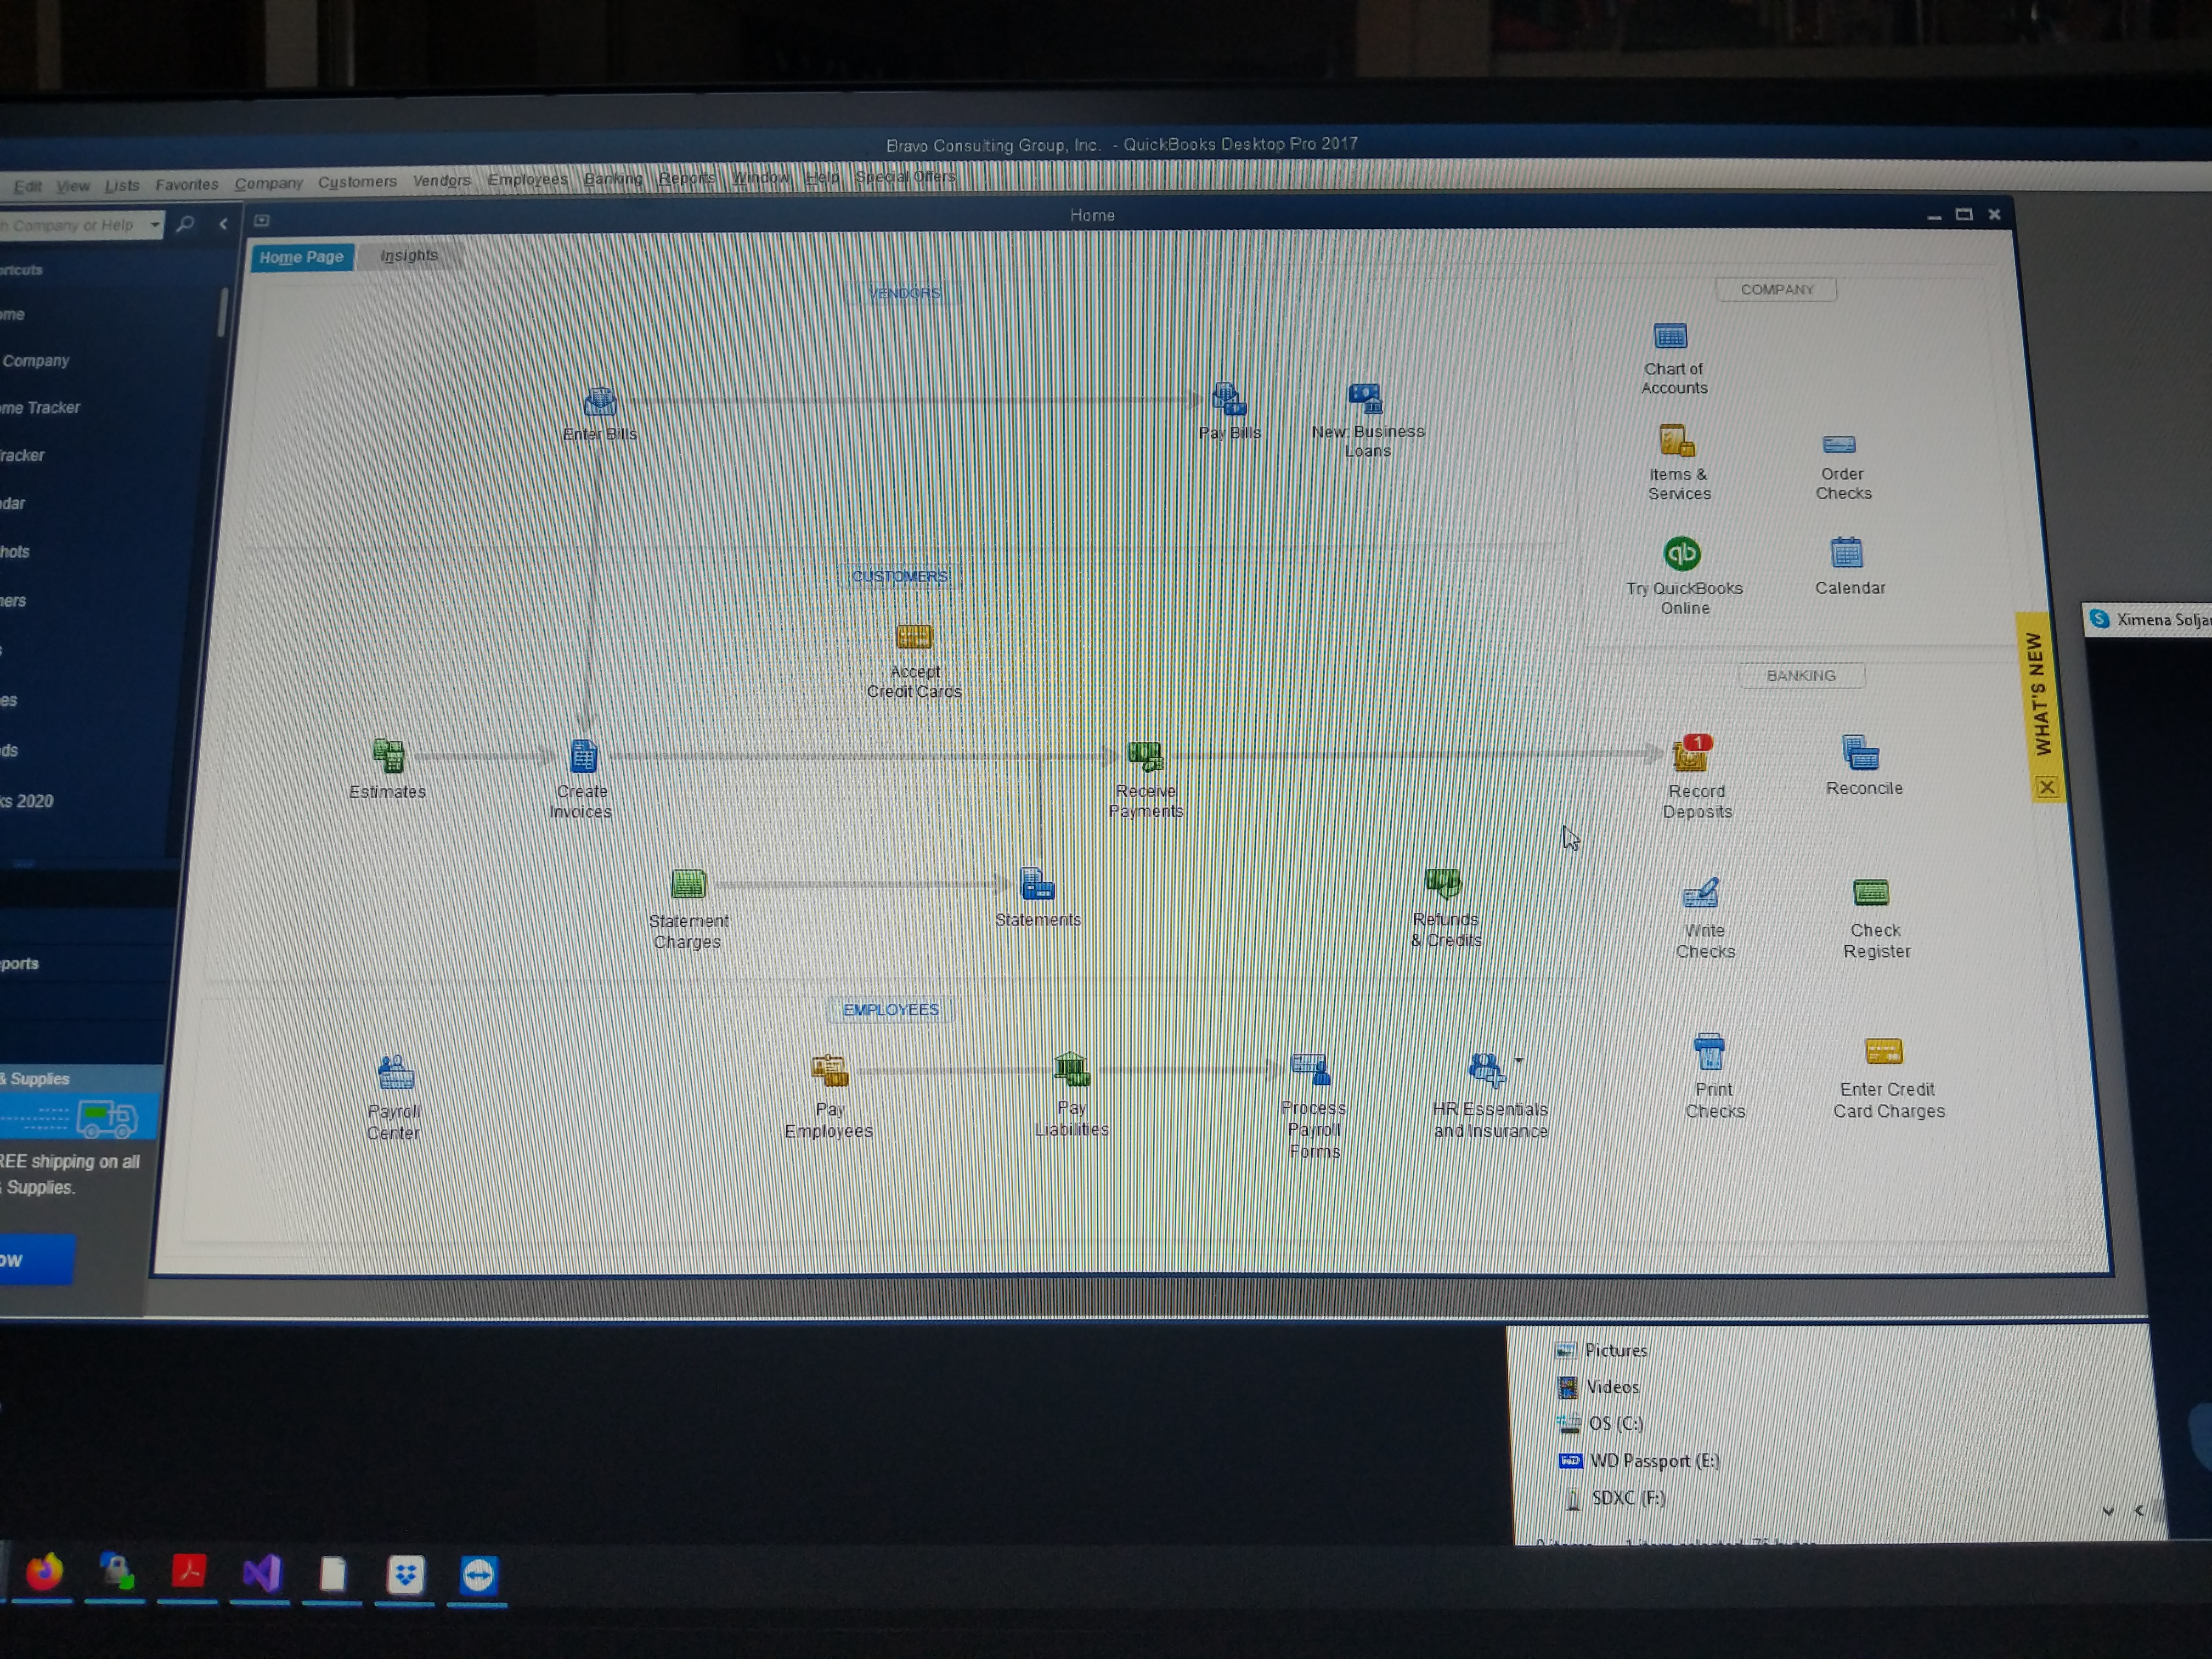This screenshot has width=2212, height=1659.
Task: Open the Lists menu
Action: coord(122,186)
